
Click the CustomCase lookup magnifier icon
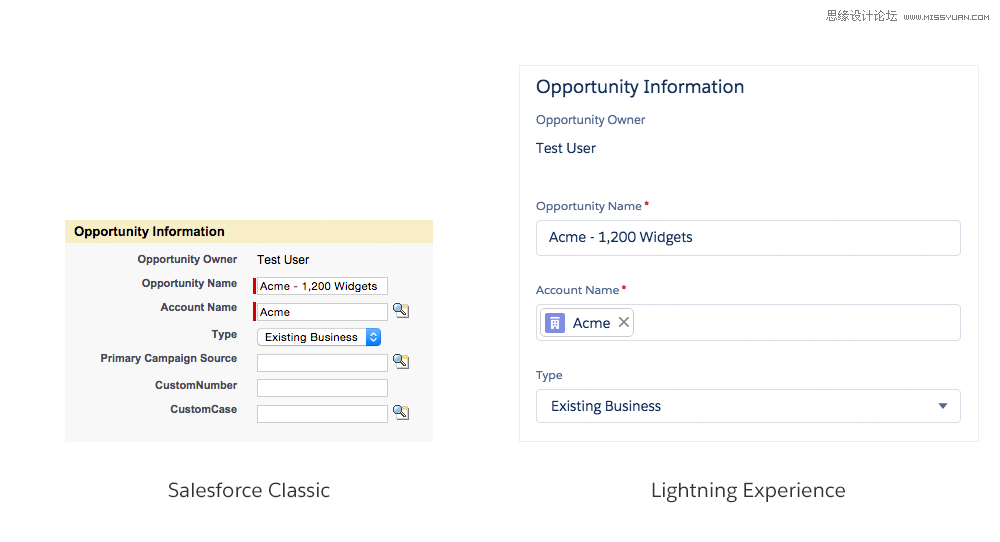coord(401,413)
